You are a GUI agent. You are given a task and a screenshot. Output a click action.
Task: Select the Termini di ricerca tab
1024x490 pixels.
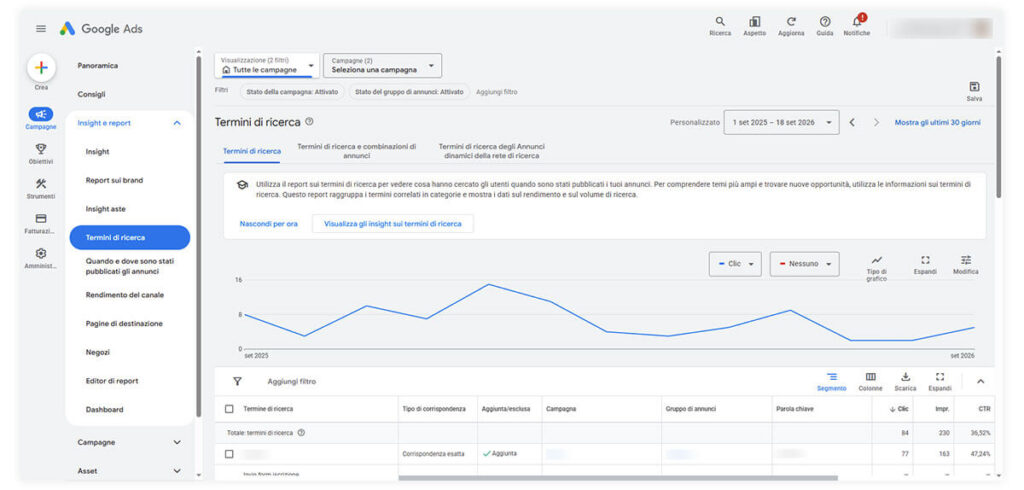pos(252,151)
